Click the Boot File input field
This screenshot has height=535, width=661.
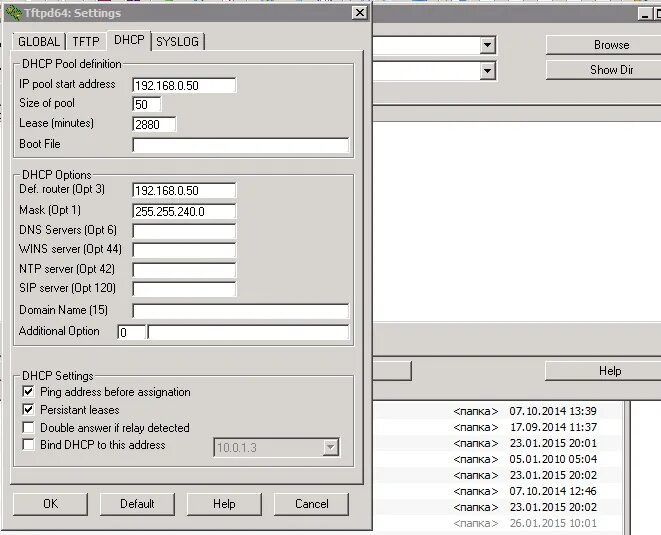(x=240, y=145)
